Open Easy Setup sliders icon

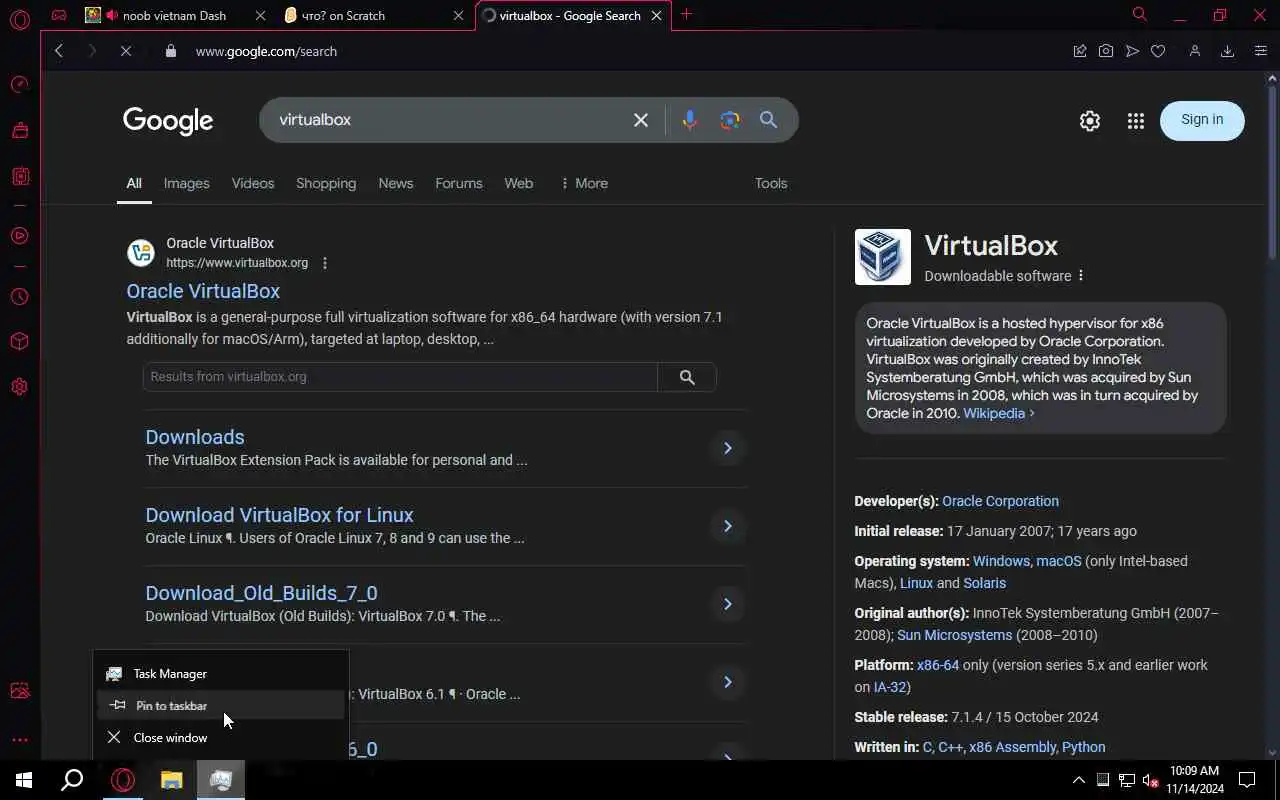1260,51
